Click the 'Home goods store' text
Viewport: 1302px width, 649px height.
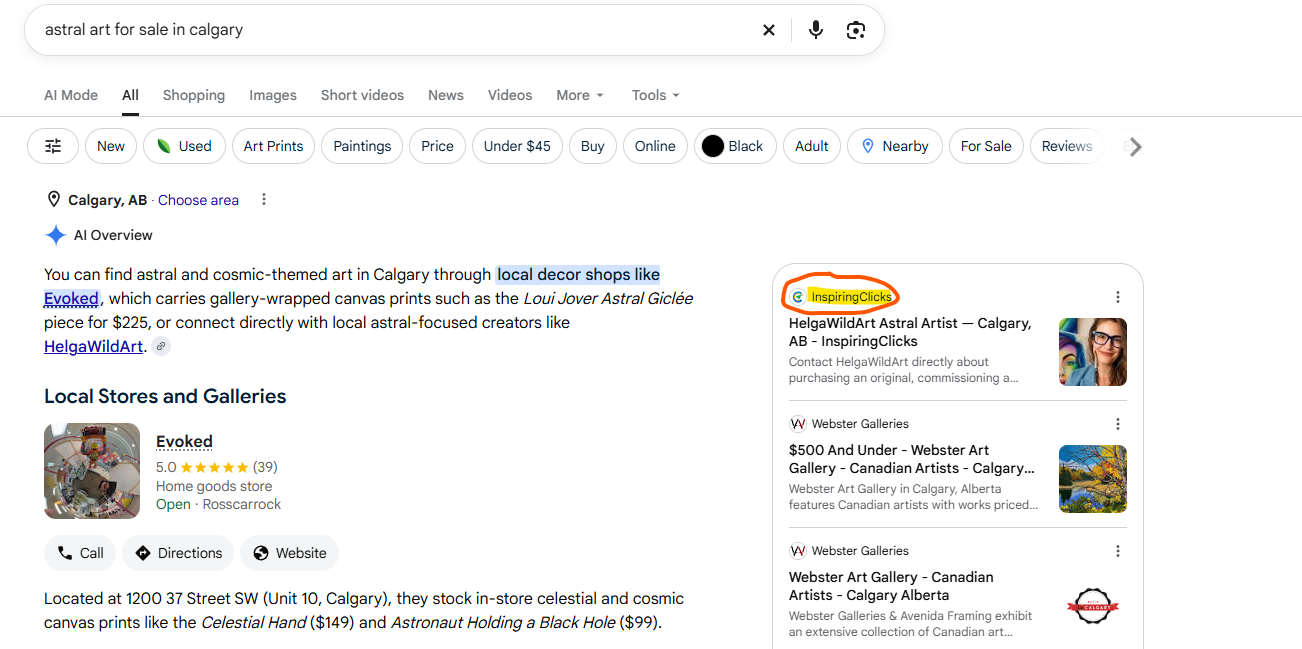[x=214, y=486]
